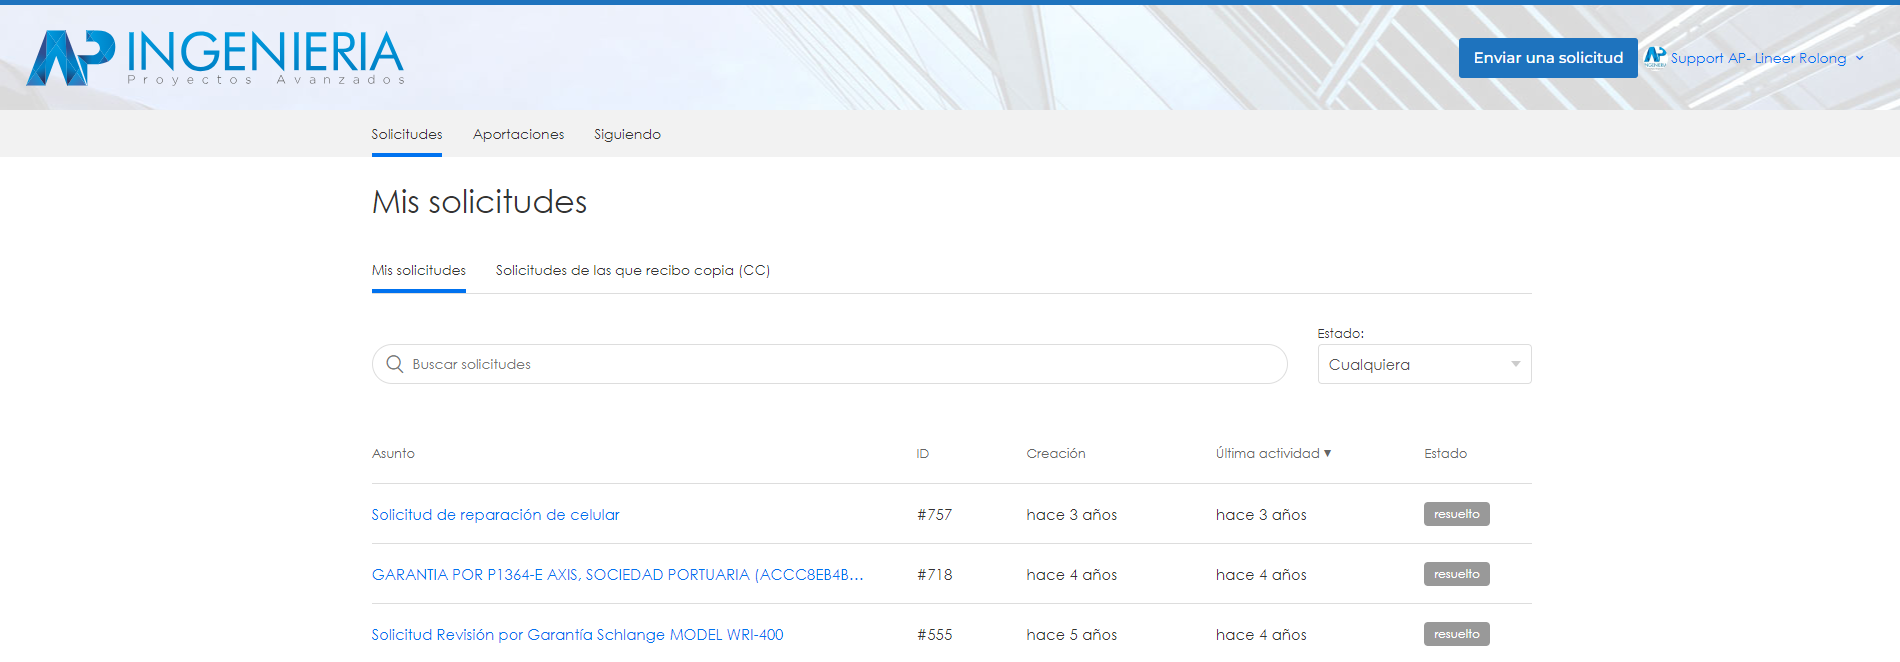
Task: Open Solicitud de reparación de celular
Action: pos(496,514)
